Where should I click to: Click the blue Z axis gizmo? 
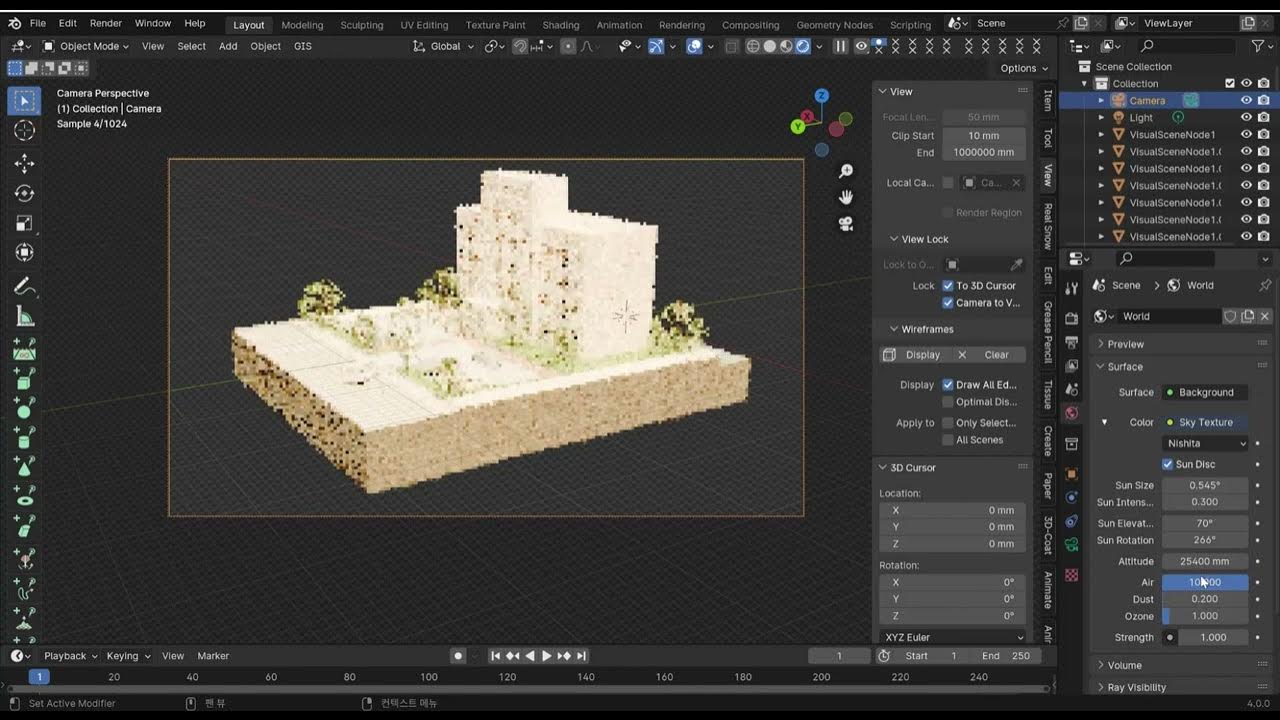[821, 96]
